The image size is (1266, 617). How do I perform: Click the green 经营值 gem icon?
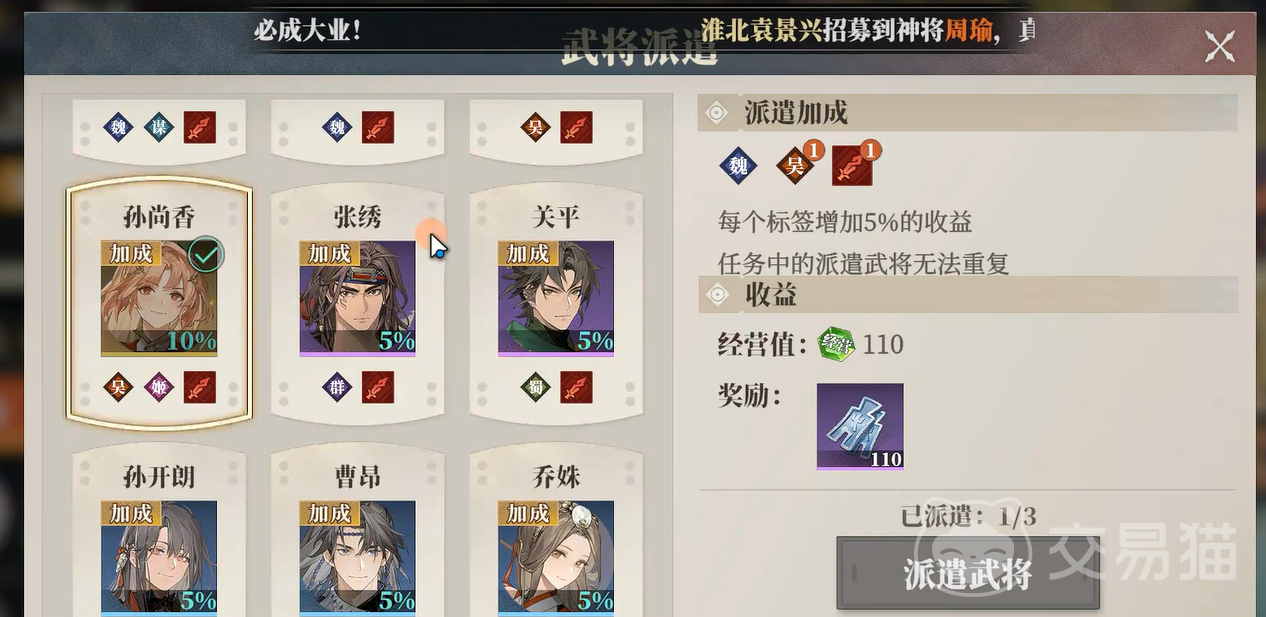[x=836, y=345]
